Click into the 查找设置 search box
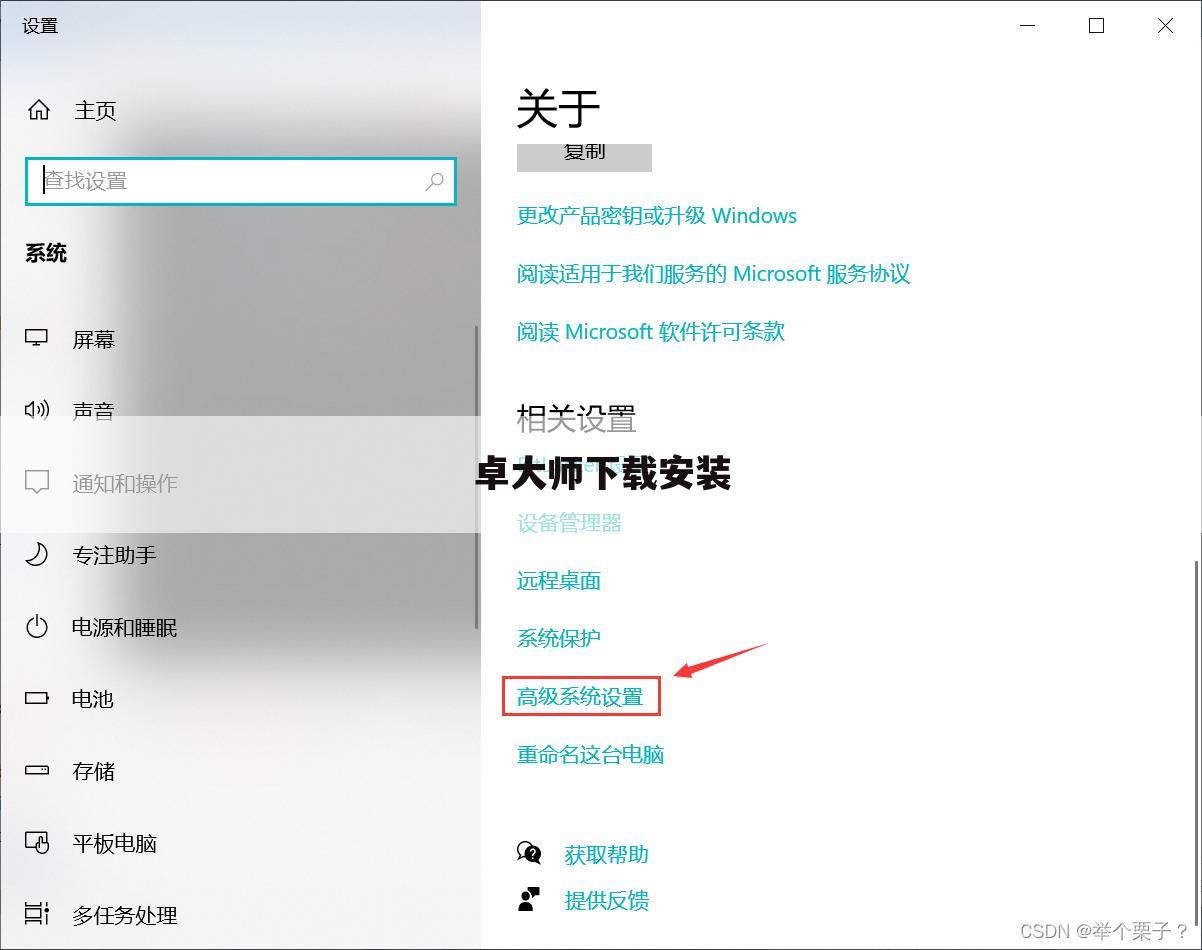Image resolution: width=1202 pixels, height=950 pixels. tap(241, 181)
